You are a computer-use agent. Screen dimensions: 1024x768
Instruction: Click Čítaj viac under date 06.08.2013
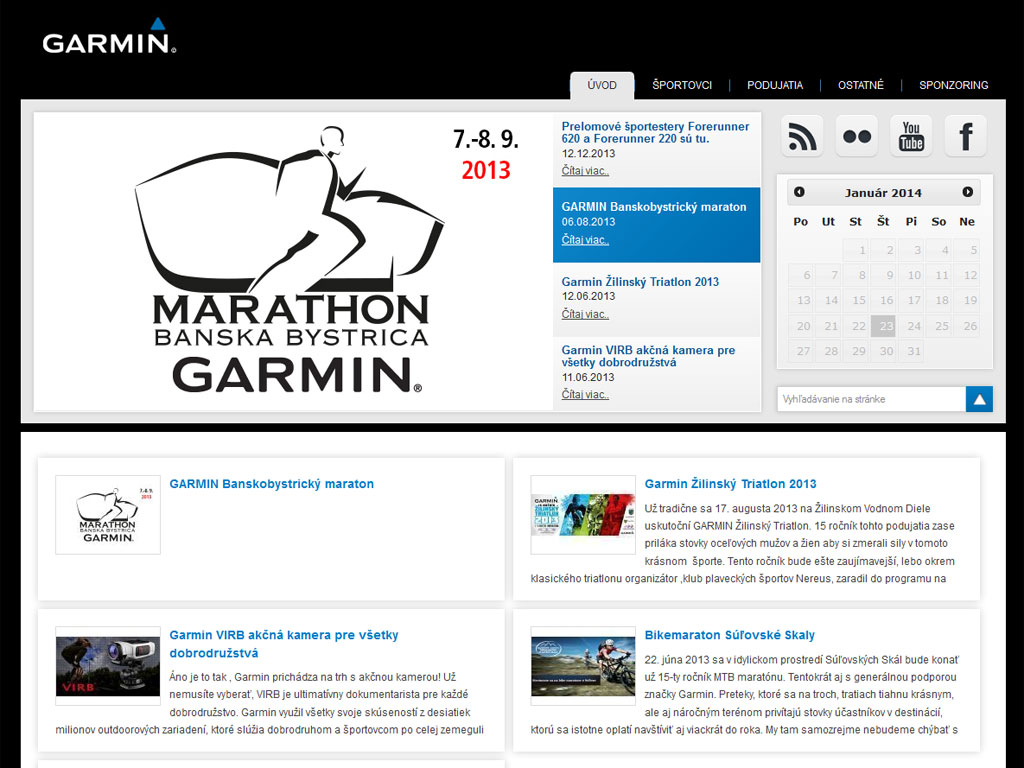click(585, 240)
